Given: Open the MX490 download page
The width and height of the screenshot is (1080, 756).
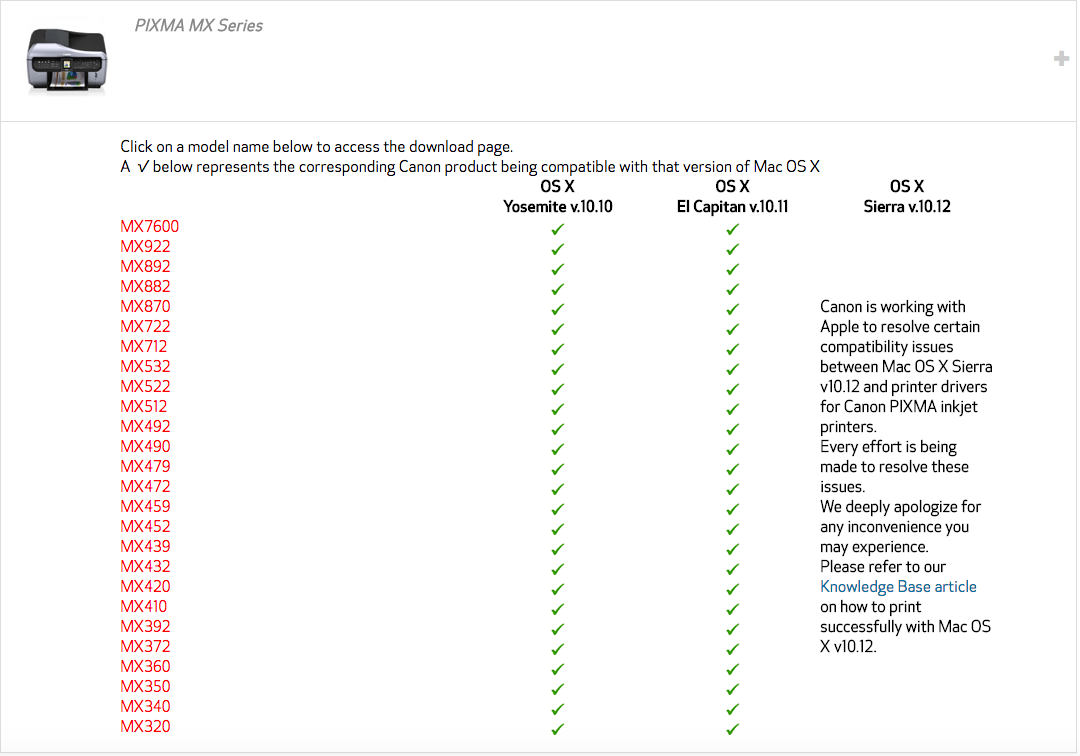Looking at the screenshot, I should point(145,446).
